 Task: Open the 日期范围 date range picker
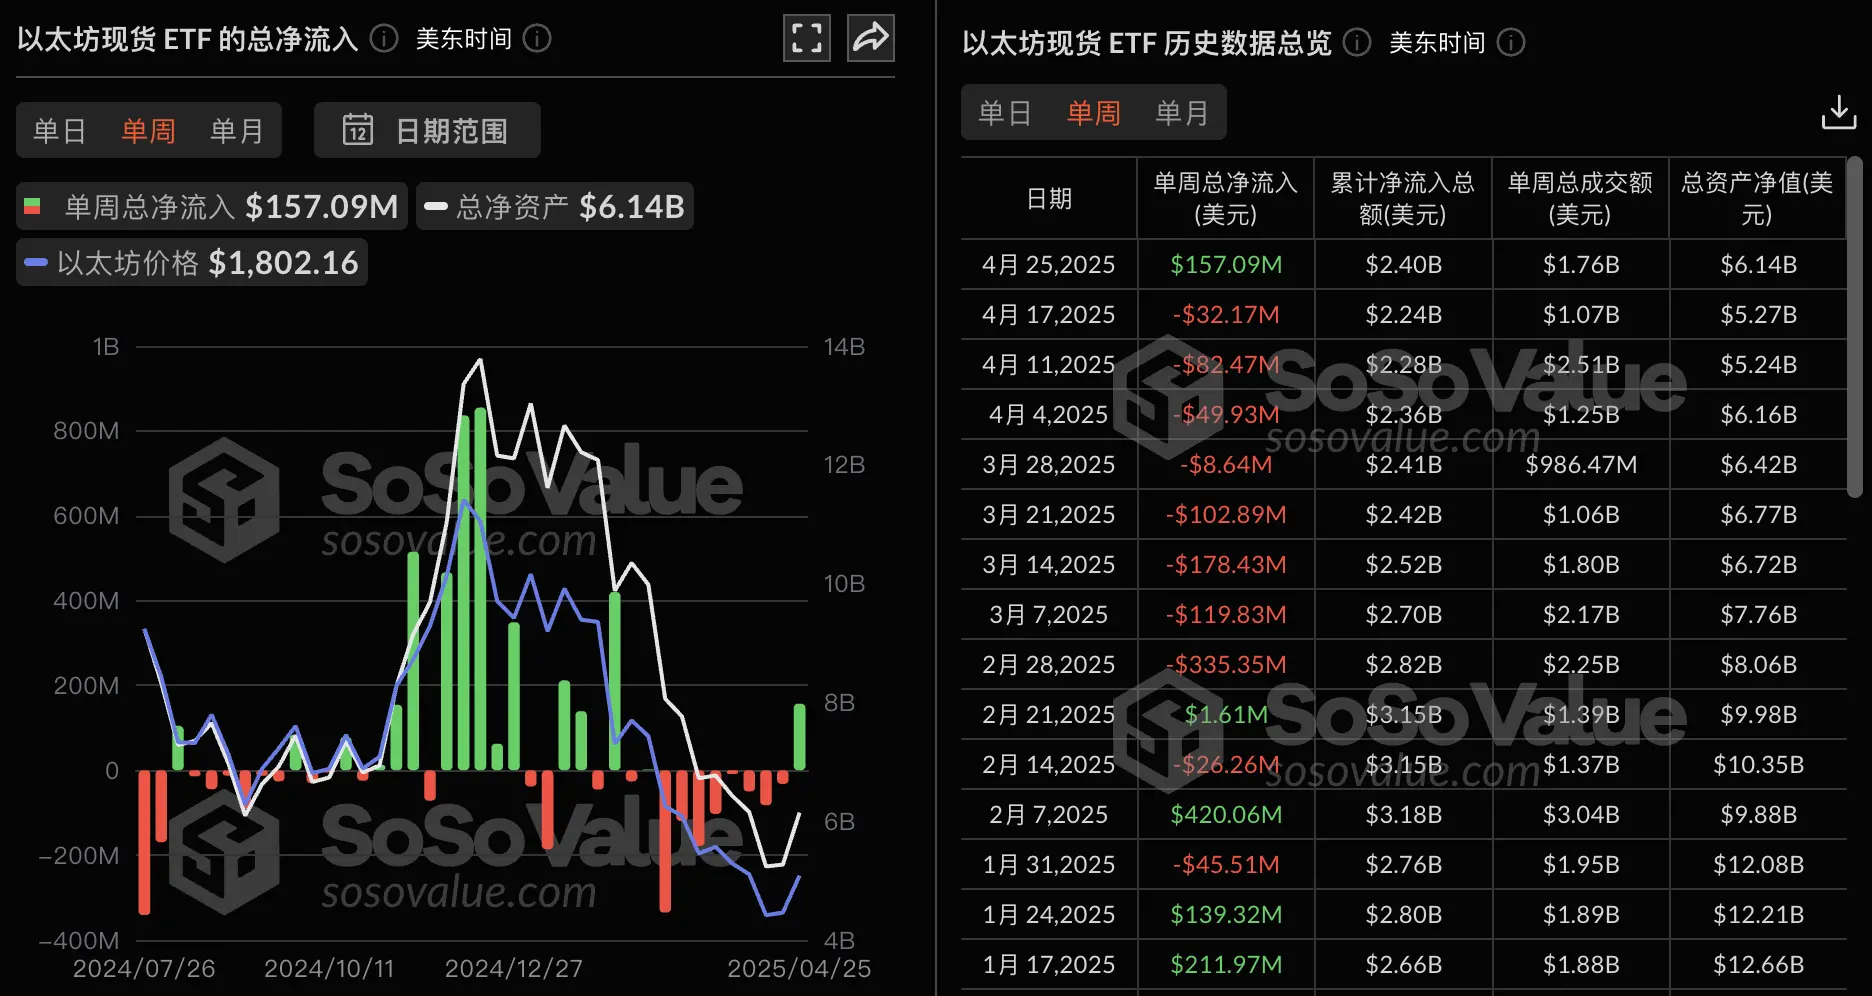pos(427,130)
